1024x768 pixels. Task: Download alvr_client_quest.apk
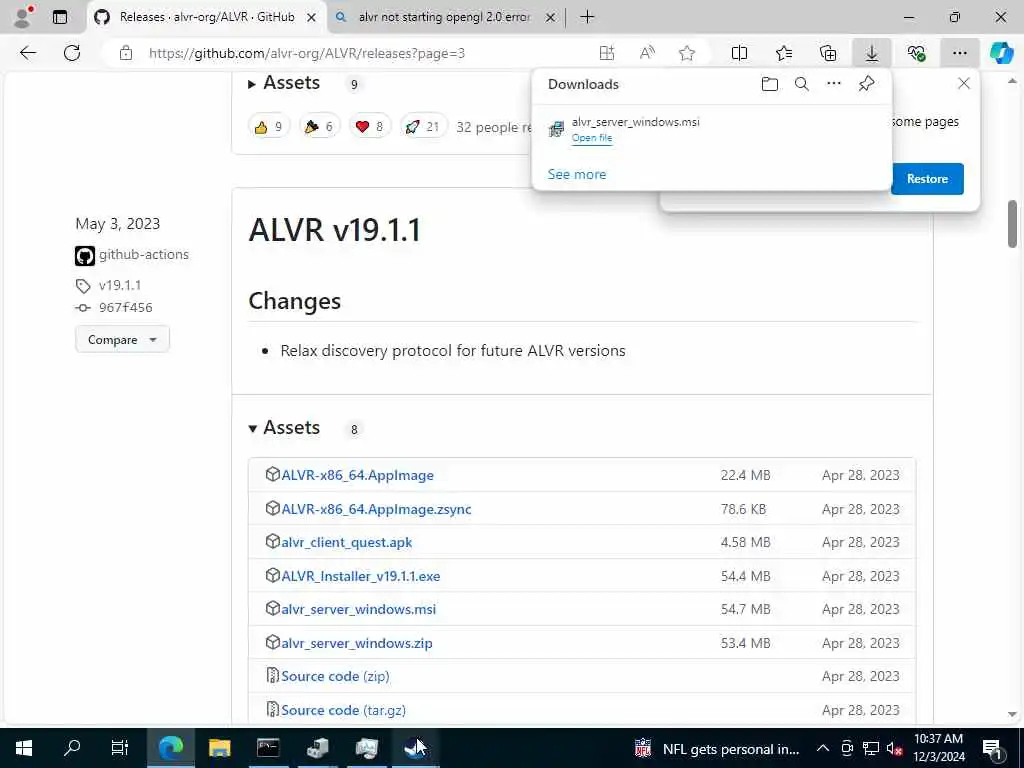click(x=347, y=543)
